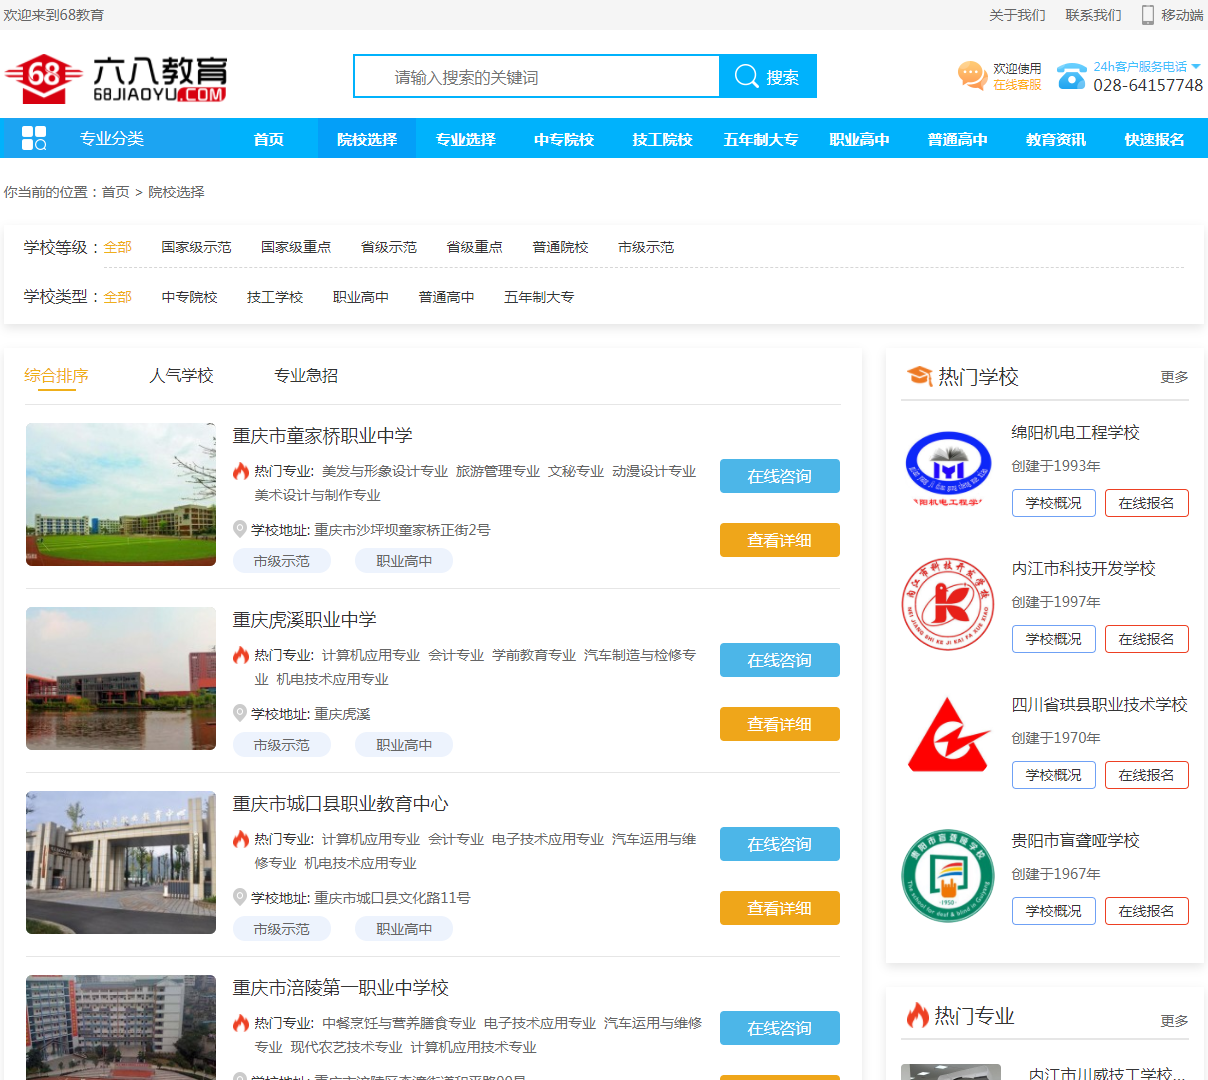Switch to the 综合排序 tab
This screenshot has height=1080, width=1208.
coord(56,376)
